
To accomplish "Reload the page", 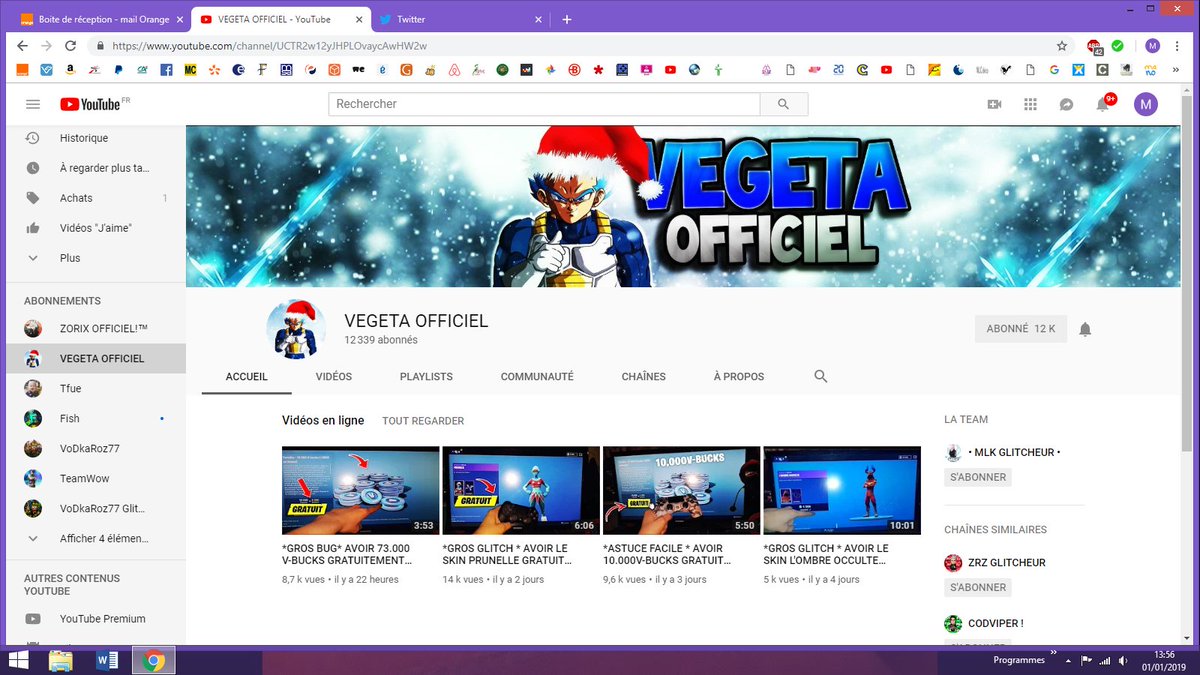I will pos(70,46).
